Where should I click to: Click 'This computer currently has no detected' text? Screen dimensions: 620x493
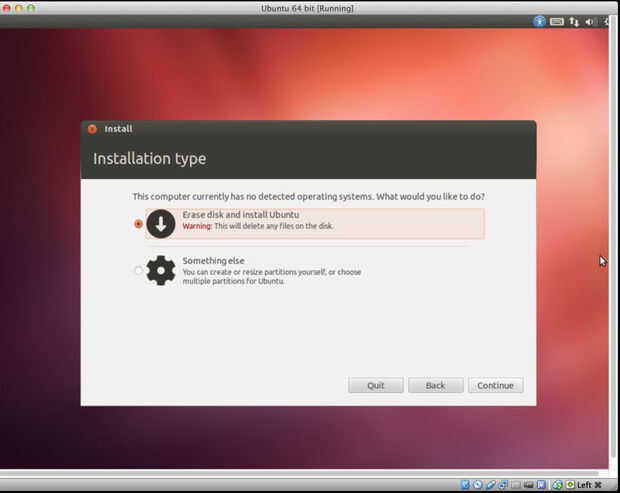[x=308, y=196]
